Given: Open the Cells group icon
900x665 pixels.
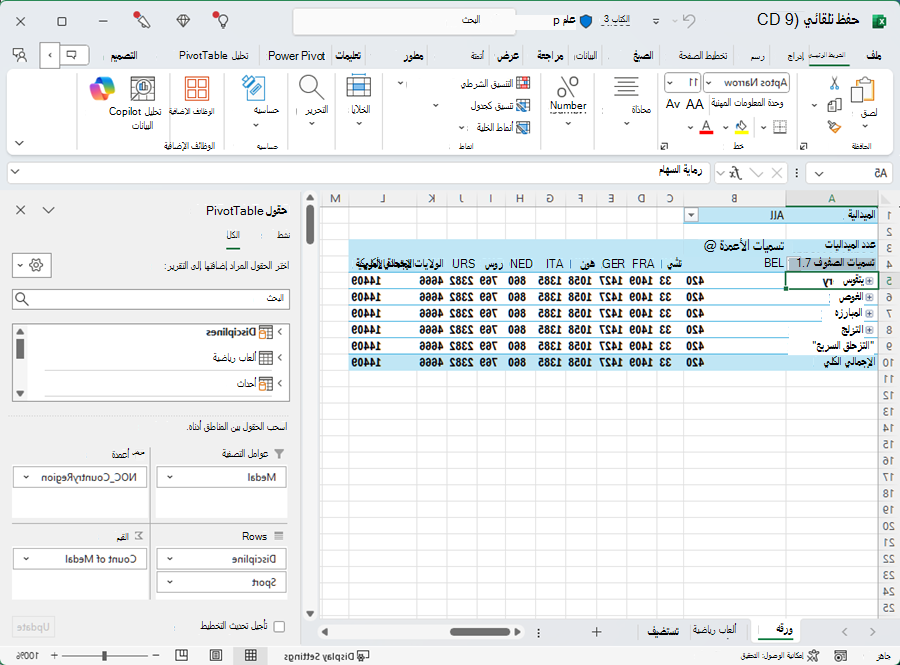Looking at the screenshot, I should (x=359, y=87).
